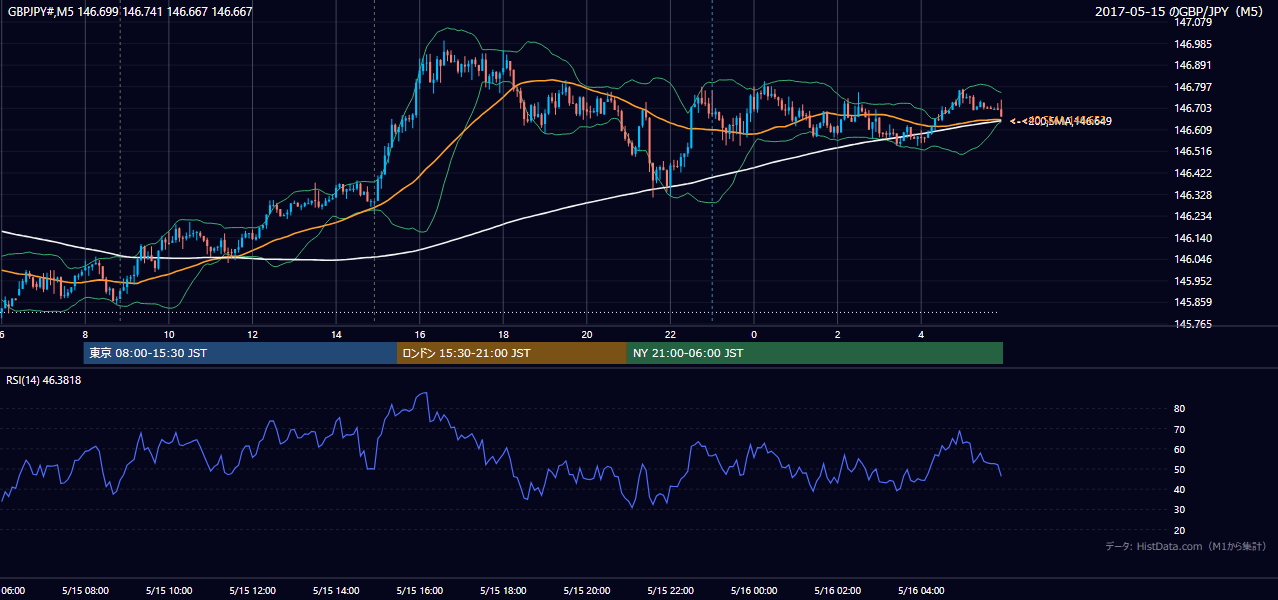Click the 147.079 price axis label
The height and width of the screenshot is (600, 1278).
(x=1192, y=23)
